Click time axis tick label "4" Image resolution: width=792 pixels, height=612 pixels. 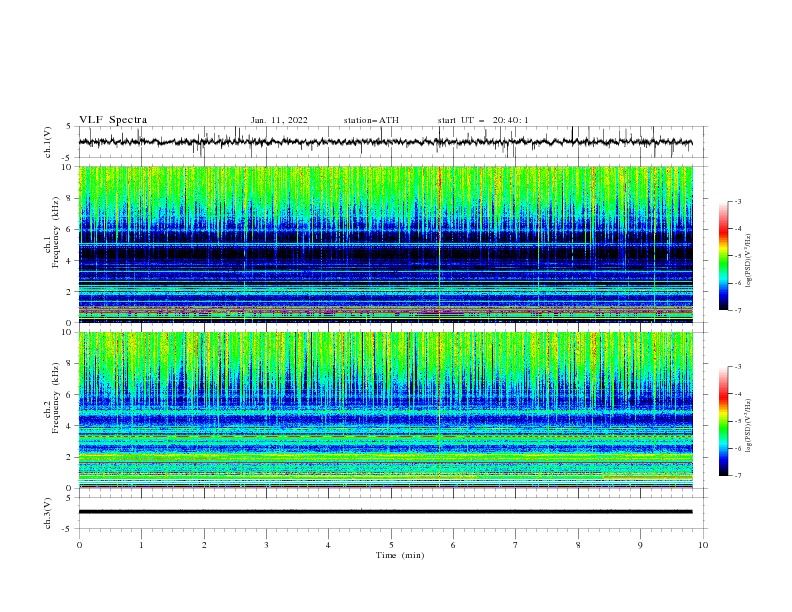click(328, 545)
